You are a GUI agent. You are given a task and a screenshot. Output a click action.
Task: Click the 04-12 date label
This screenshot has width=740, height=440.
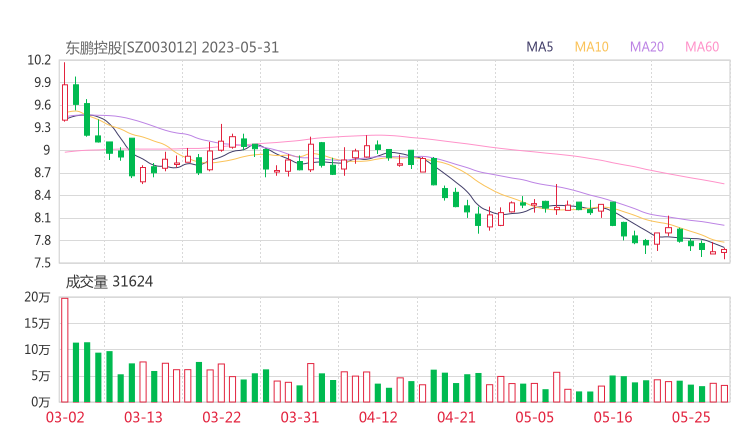[x=378, y=417]
